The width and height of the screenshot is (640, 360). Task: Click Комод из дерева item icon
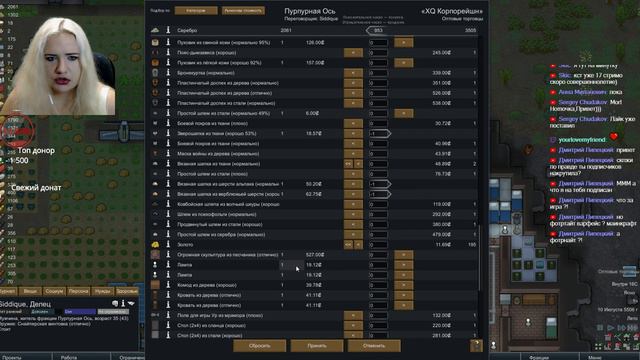[155, 285]
